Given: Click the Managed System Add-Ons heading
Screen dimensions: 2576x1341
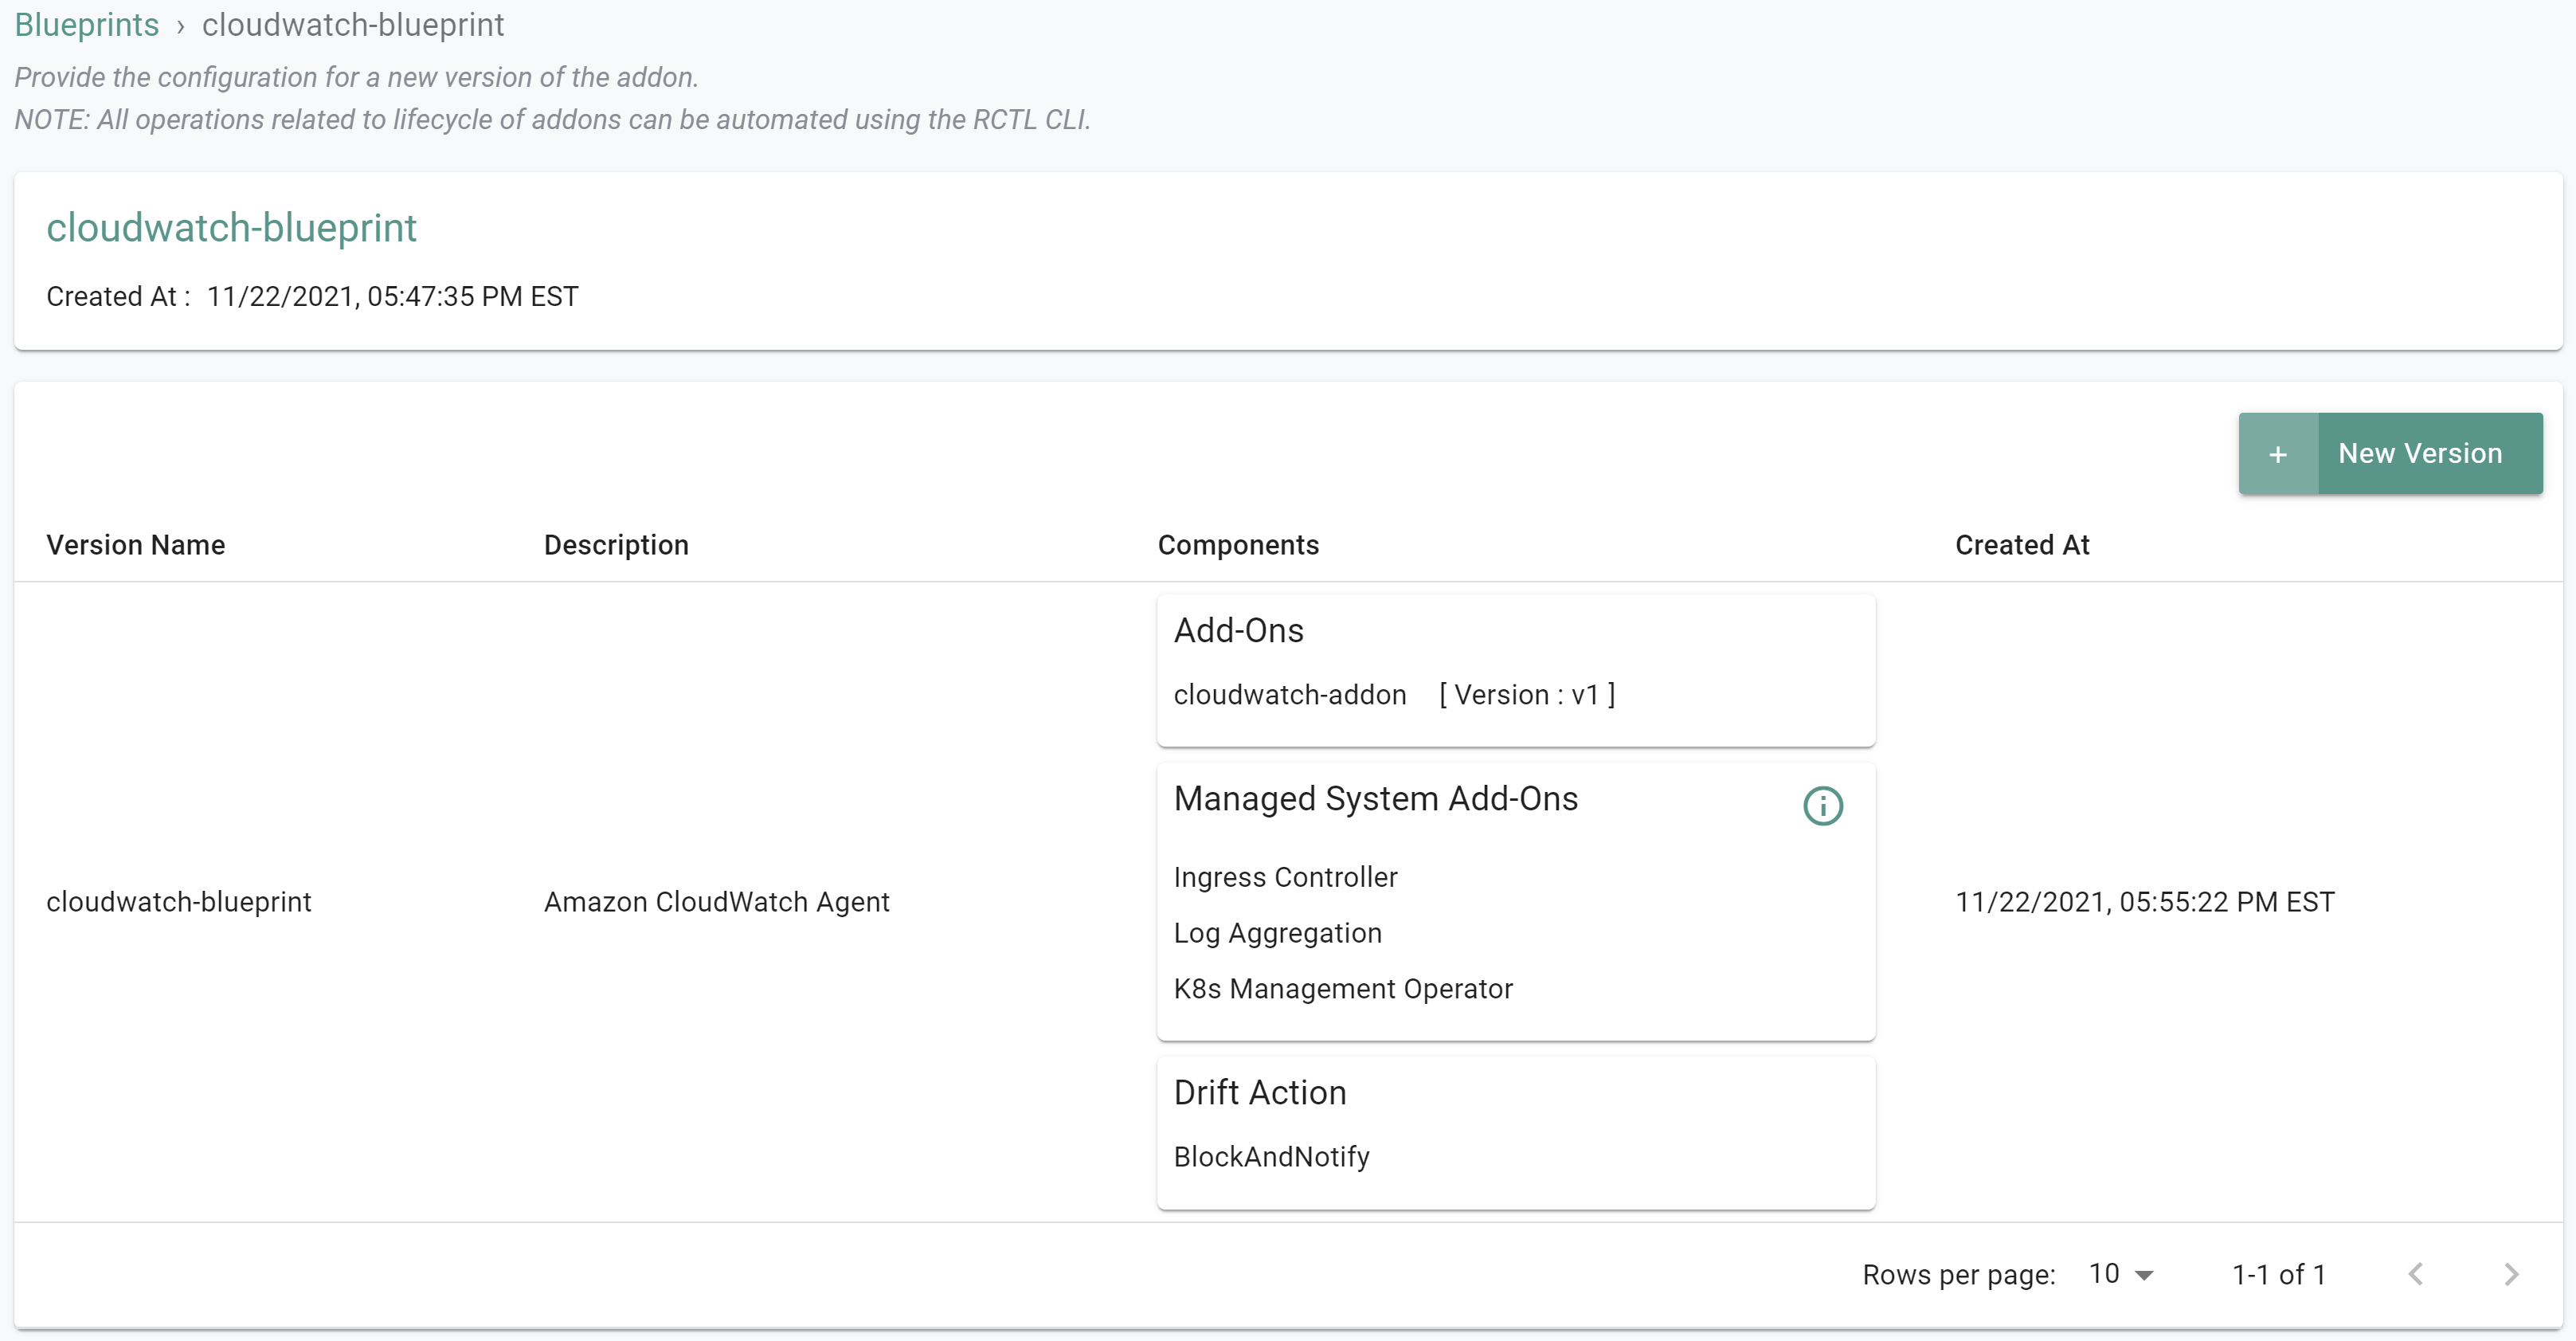Looking at the screenshot, I should coord(1376,799).
